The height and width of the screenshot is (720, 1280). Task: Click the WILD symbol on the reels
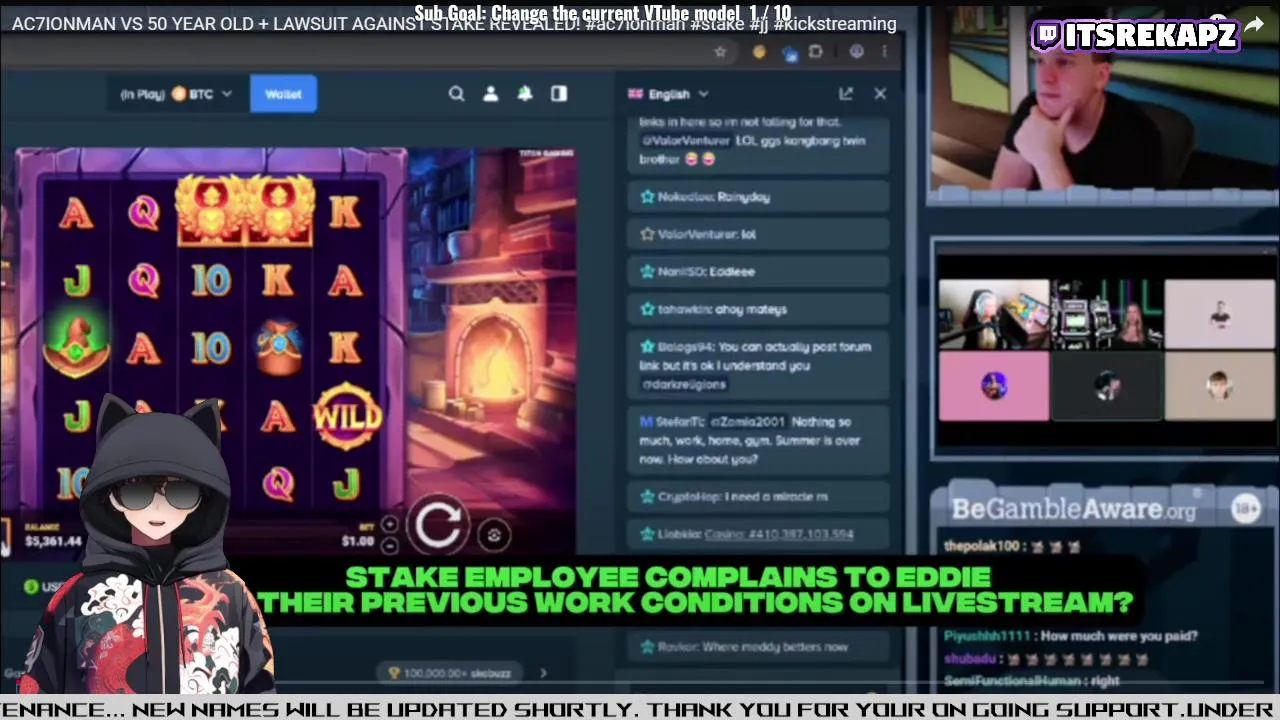(x=346, y=415)
